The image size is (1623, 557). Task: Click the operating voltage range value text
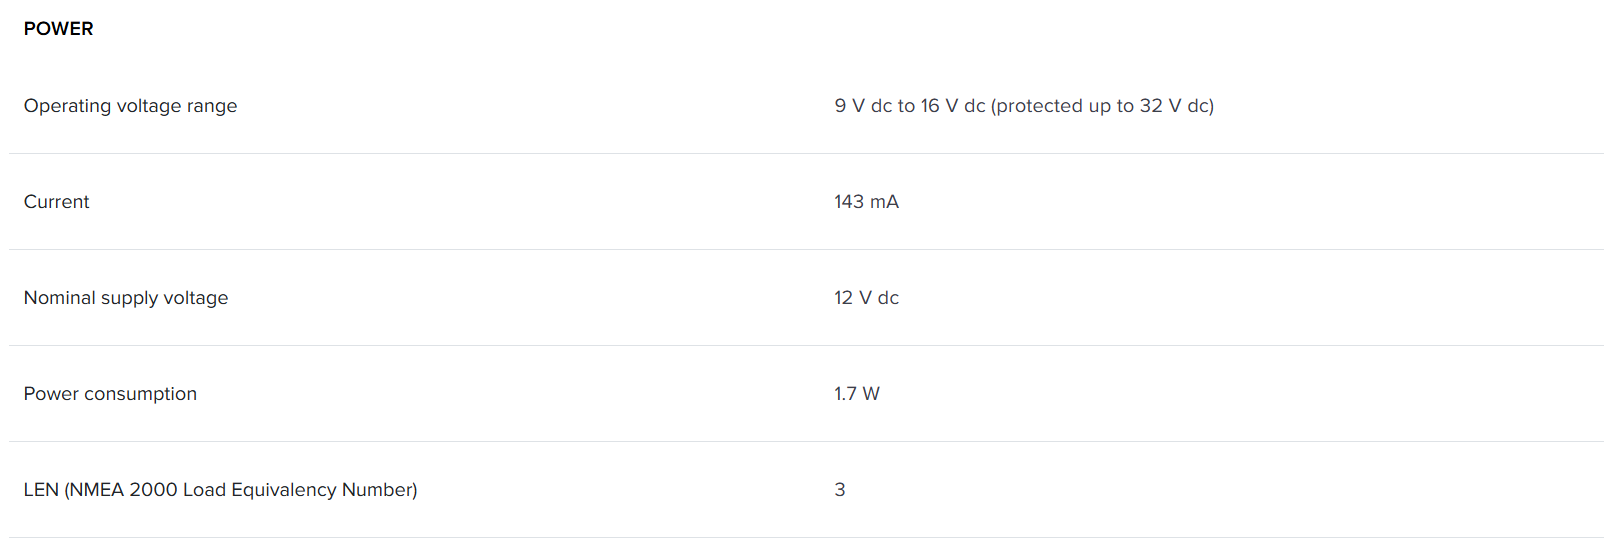click(x=1023, y=106)
